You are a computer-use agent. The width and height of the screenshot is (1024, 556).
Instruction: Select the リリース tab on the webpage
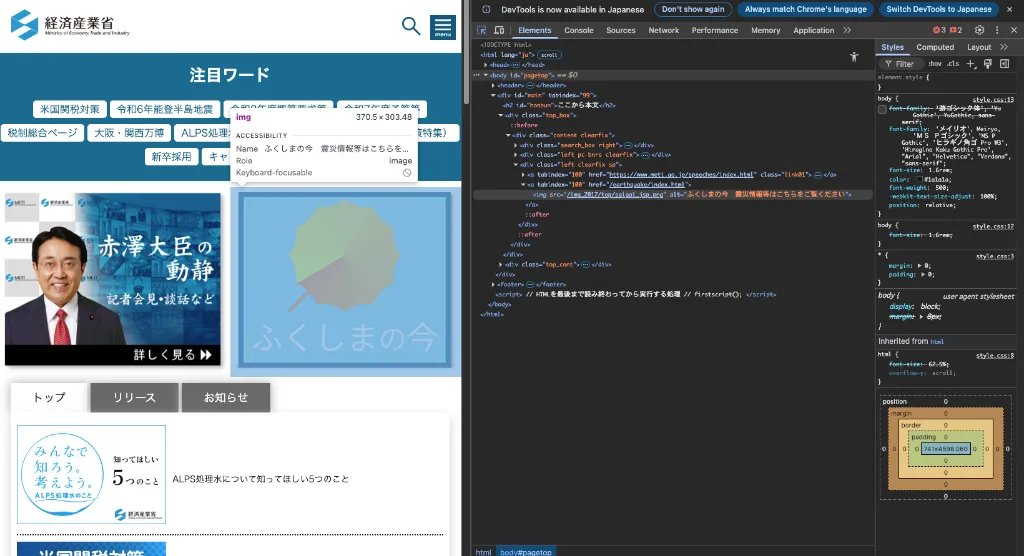click(x=134, y=398)
